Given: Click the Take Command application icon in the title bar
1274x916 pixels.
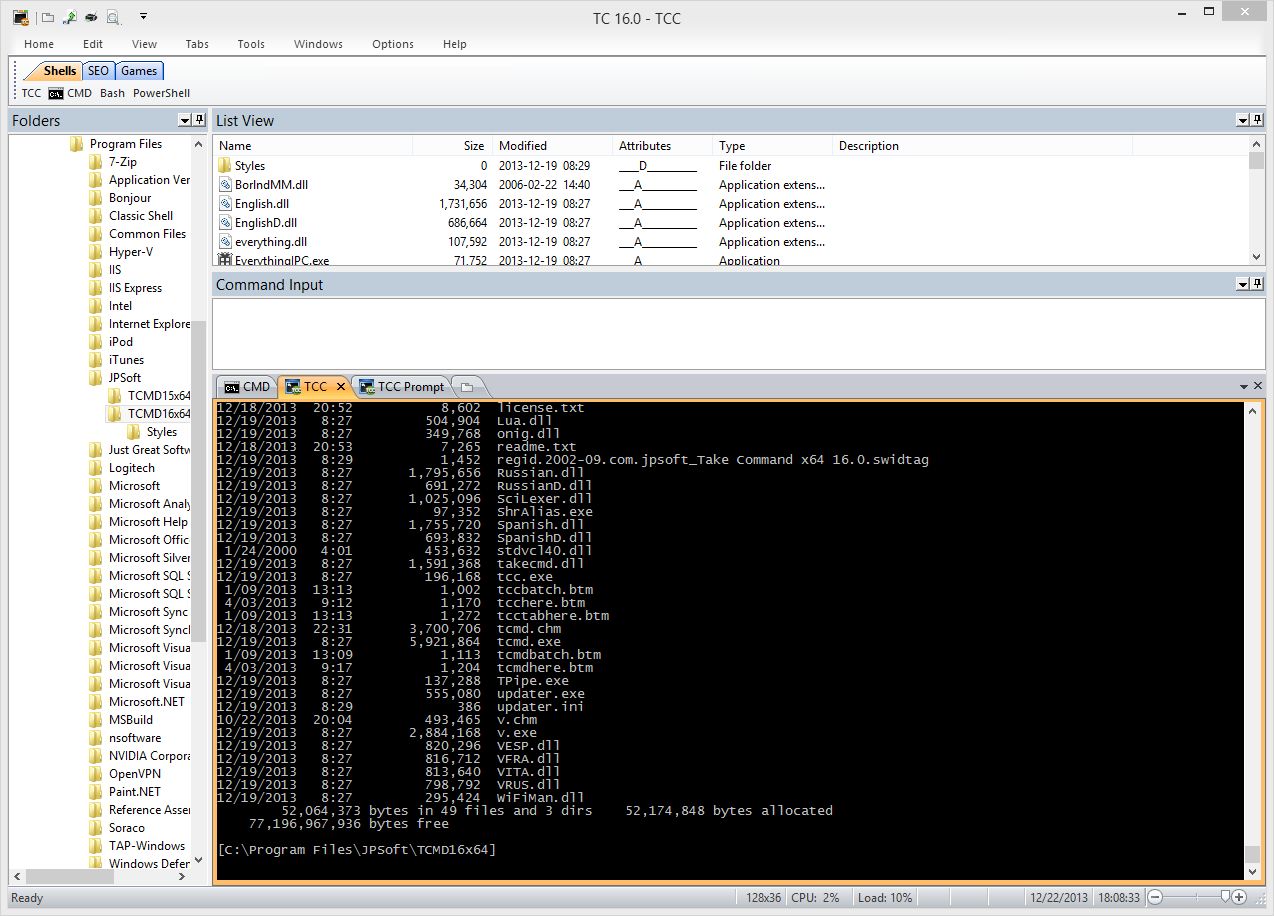Looking at the screenshot, I should [x=21, y=17].
